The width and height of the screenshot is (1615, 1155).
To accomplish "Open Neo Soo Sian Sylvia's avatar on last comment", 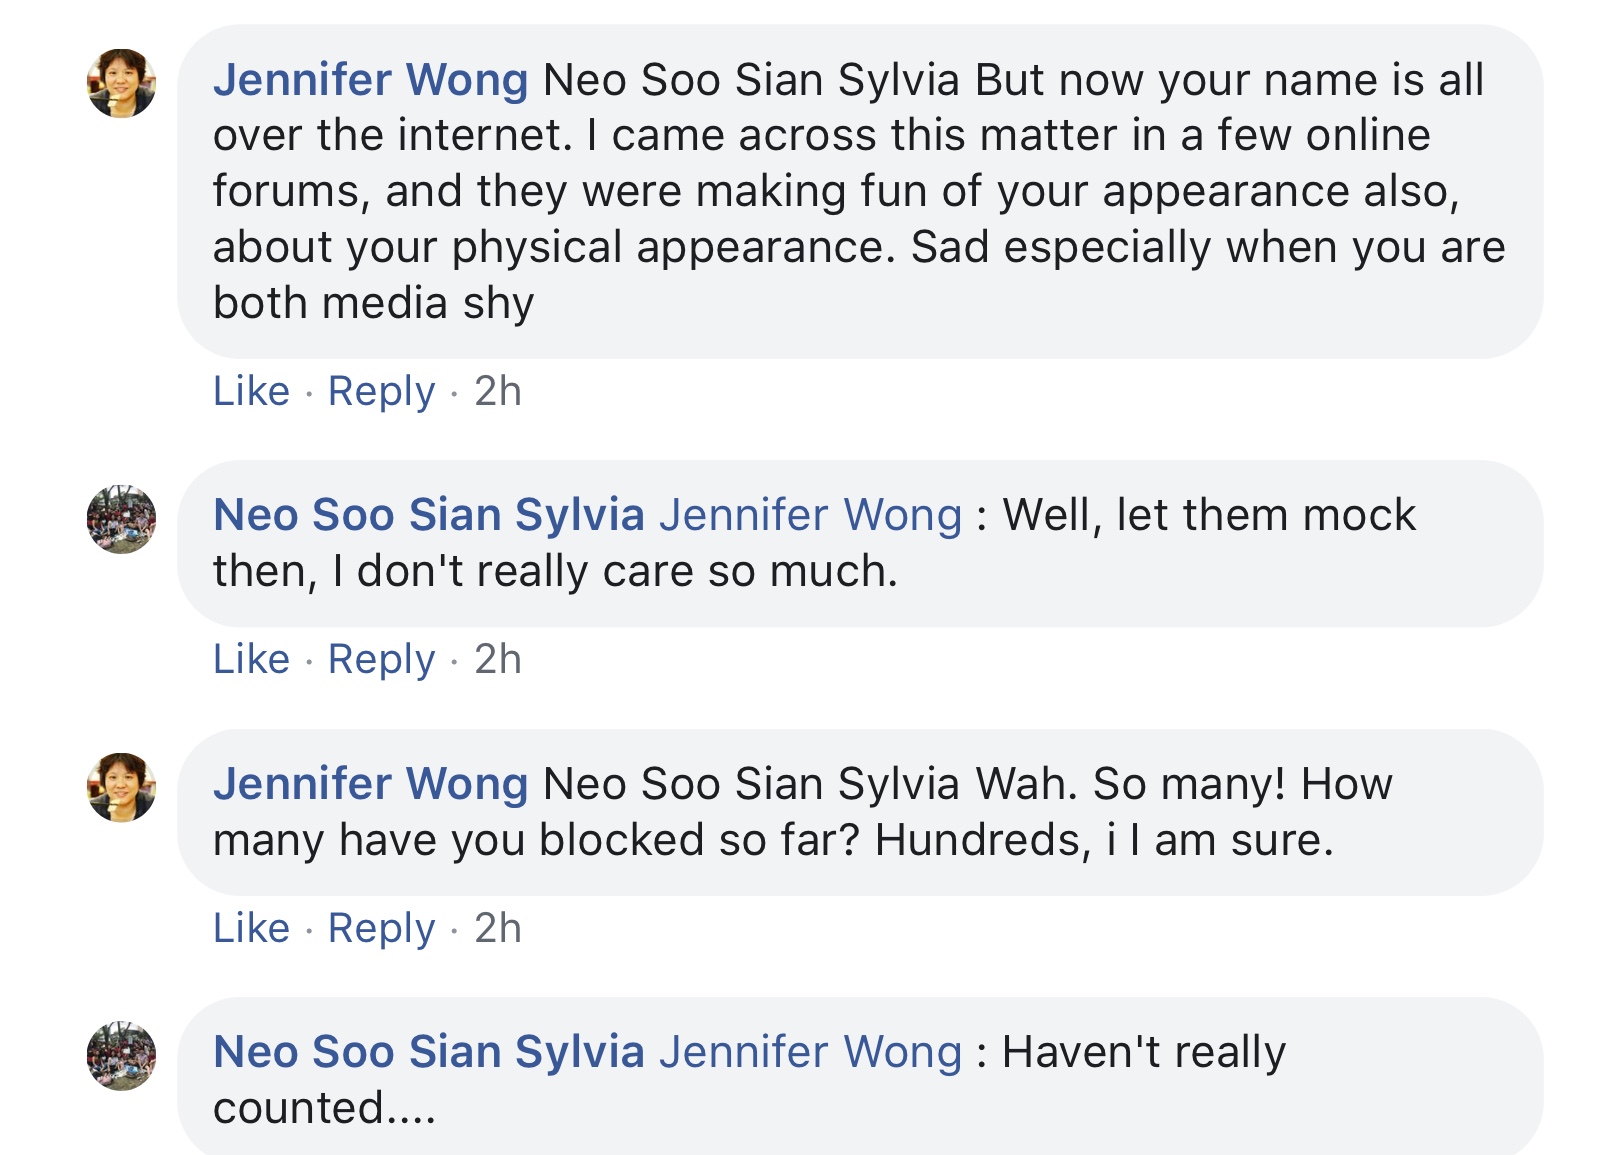I will (x=121, y=1055).
